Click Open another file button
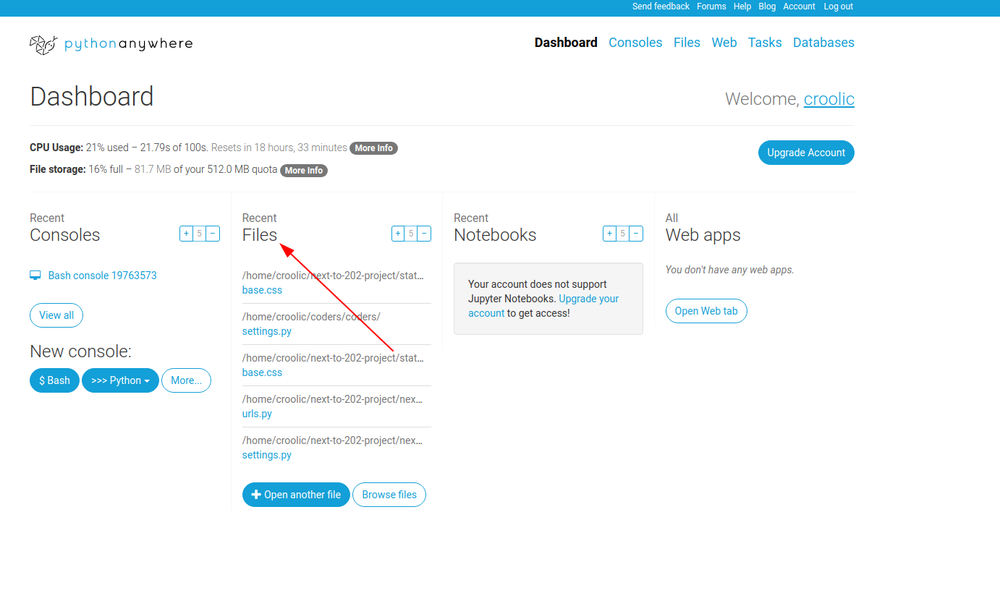1000x614 pixels. point(296,495)
